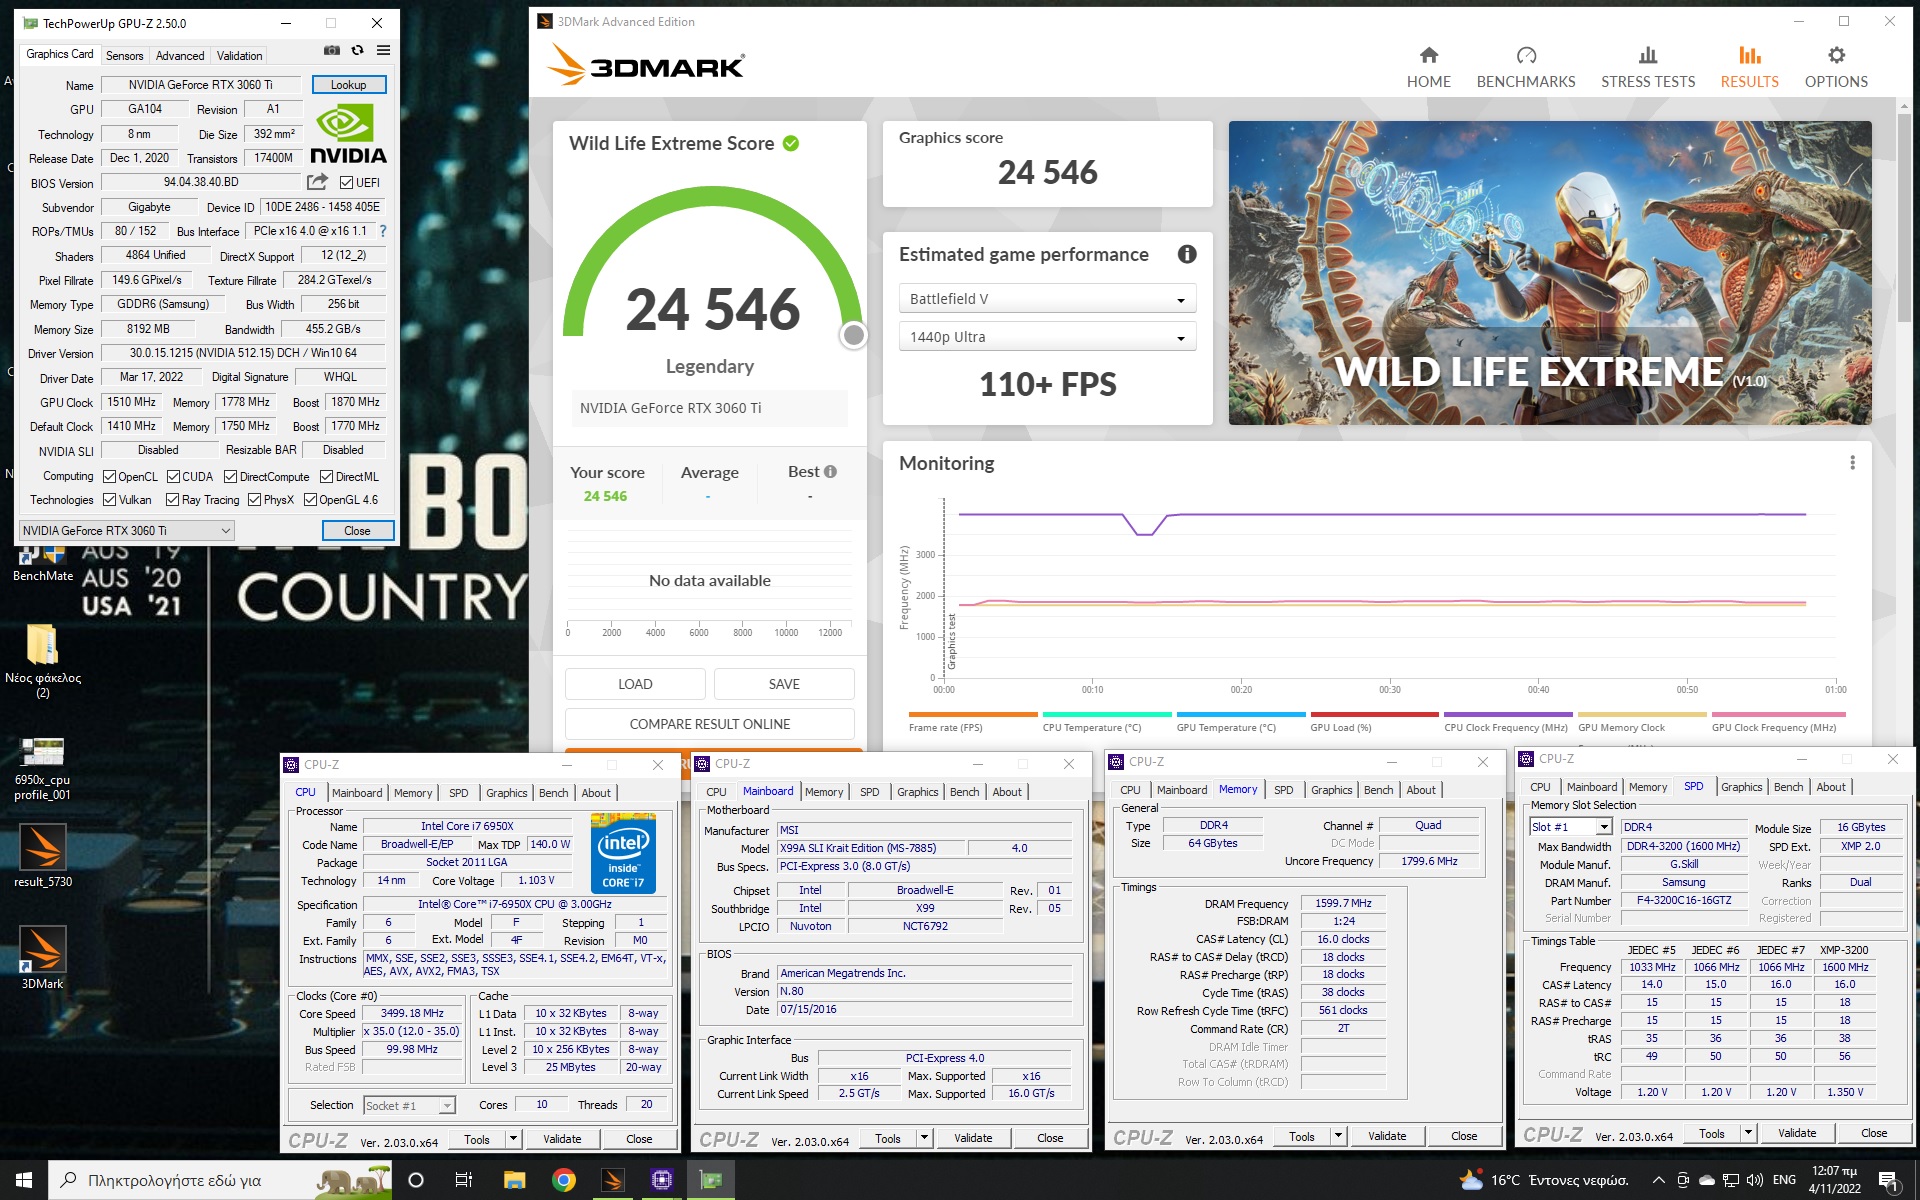Screen dimensions: 1920x1200
Task: Click the BIOS export share icon in GPU-Z
Action: [x=317, y=182]
